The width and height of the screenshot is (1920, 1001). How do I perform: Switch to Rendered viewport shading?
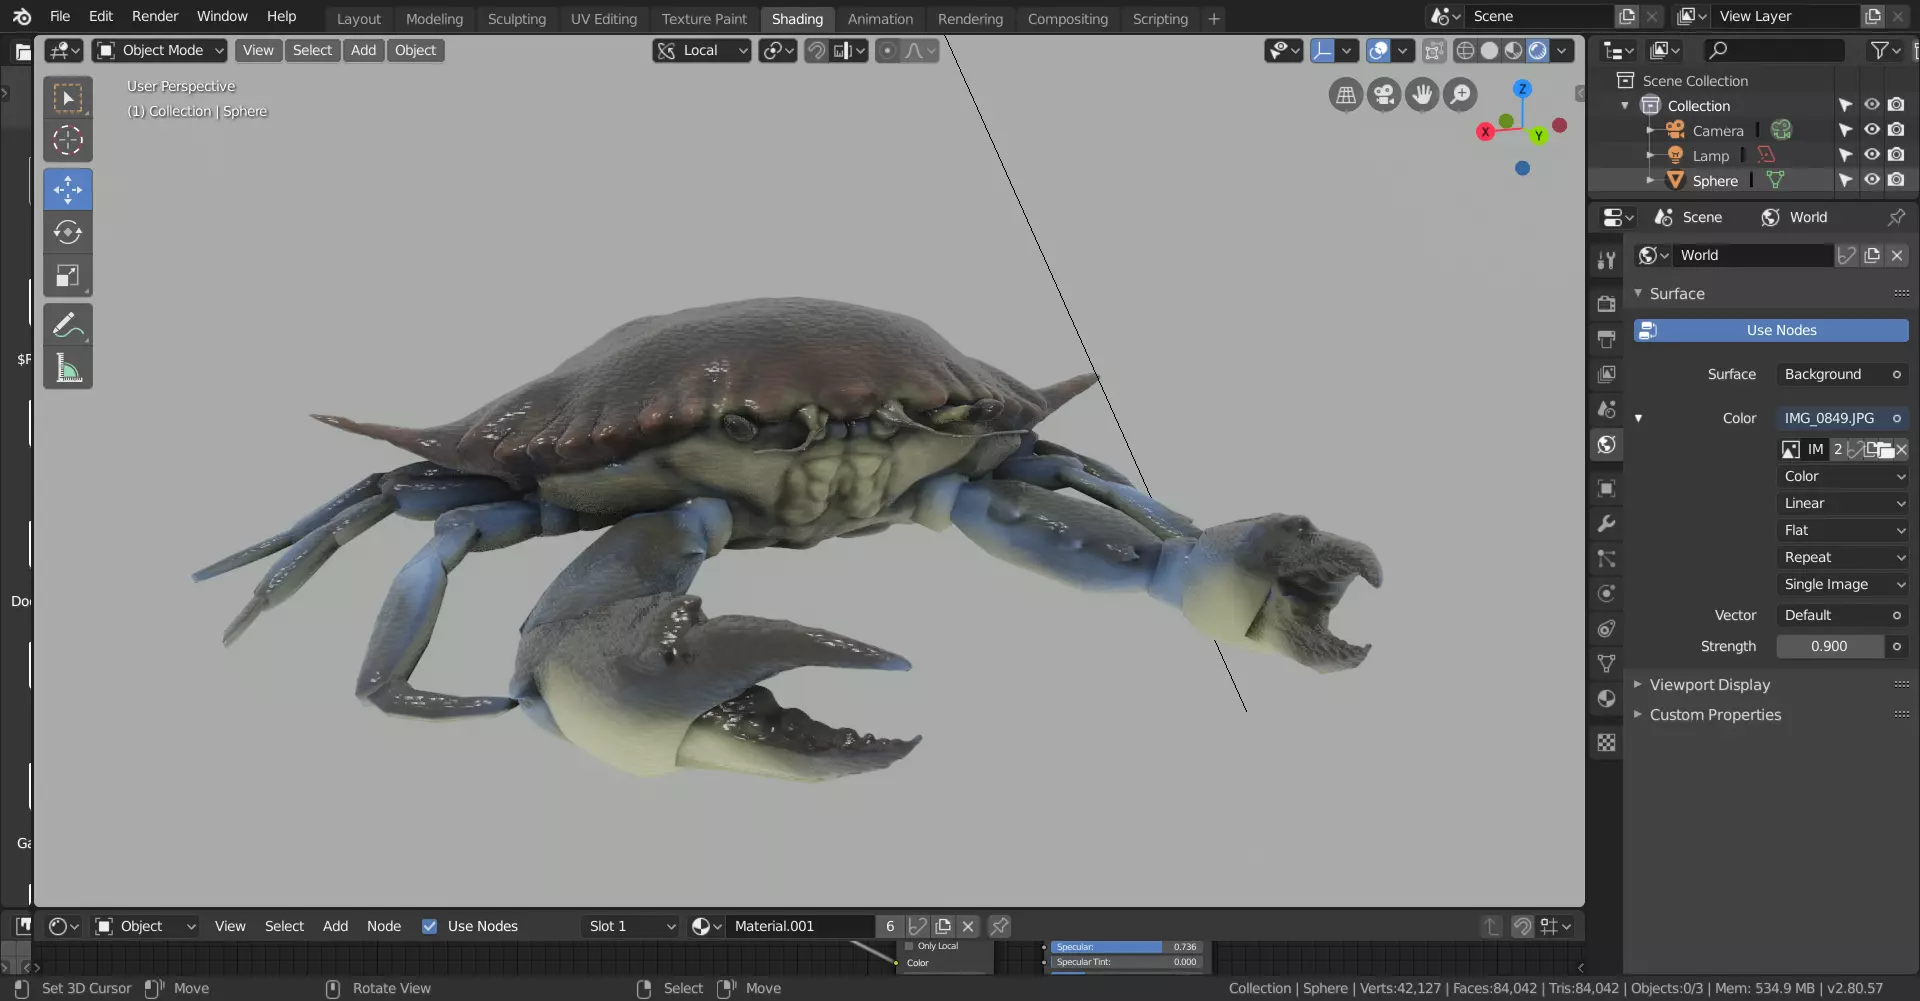point(1538,50)
